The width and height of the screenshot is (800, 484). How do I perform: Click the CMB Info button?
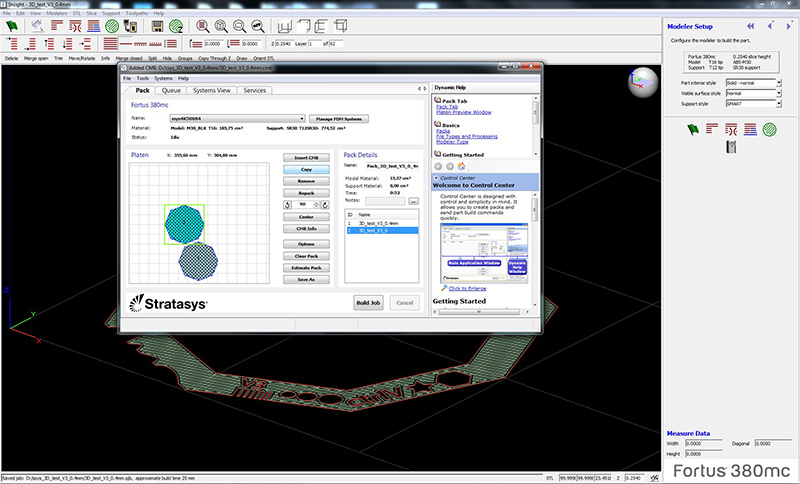tap(306, 228)
